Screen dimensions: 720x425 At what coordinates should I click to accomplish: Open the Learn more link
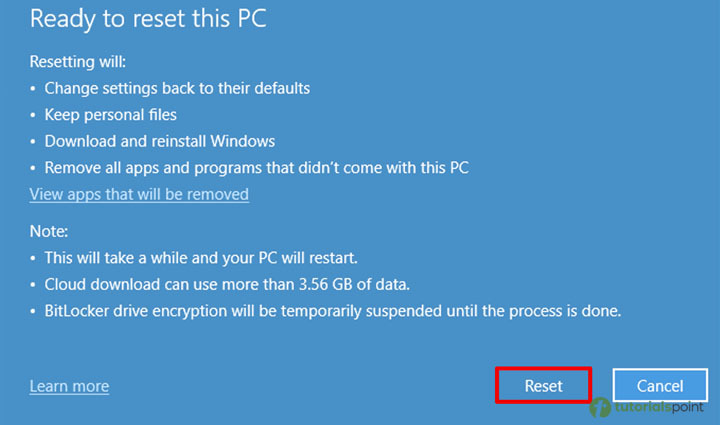tap(69, 386)
